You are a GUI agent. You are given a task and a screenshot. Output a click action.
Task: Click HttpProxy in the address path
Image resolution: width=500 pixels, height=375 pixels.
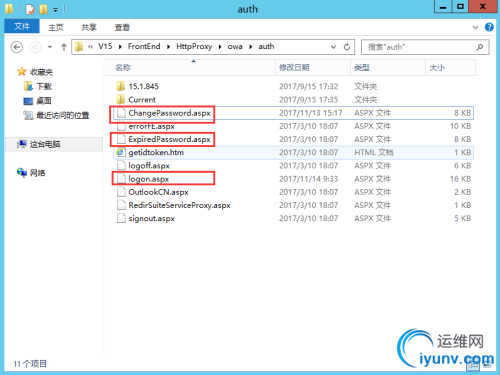[194, 46]
